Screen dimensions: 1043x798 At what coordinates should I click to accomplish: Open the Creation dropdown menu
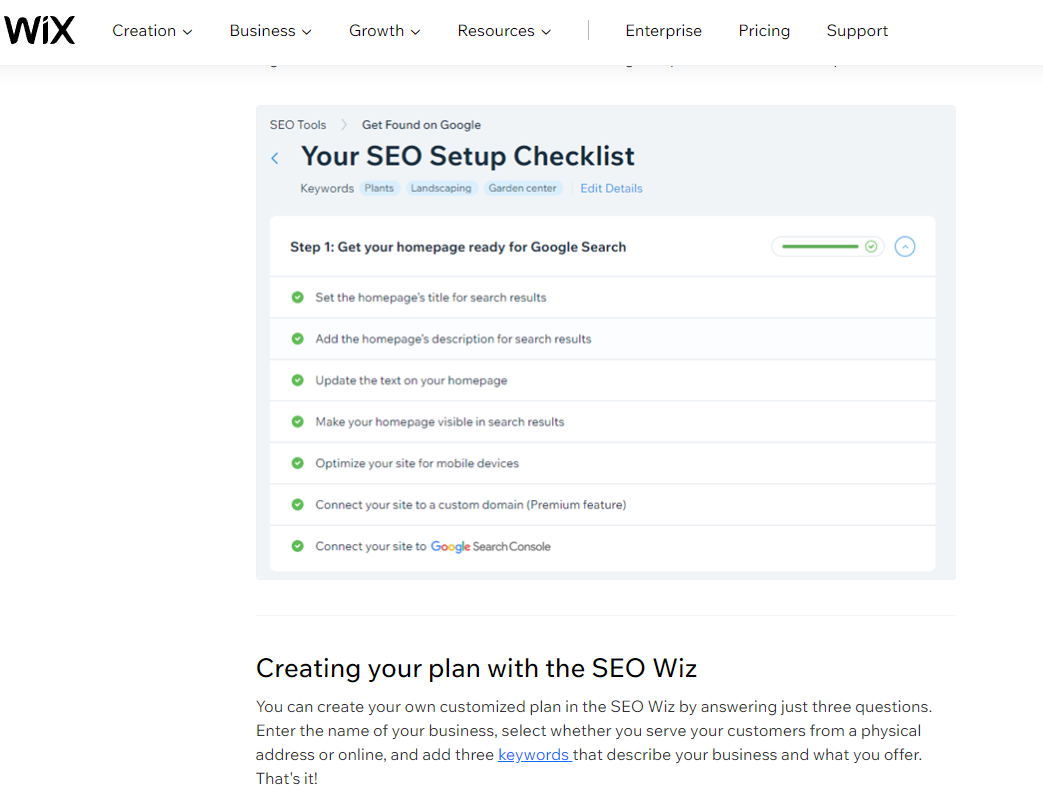click(x=152, y=31)
